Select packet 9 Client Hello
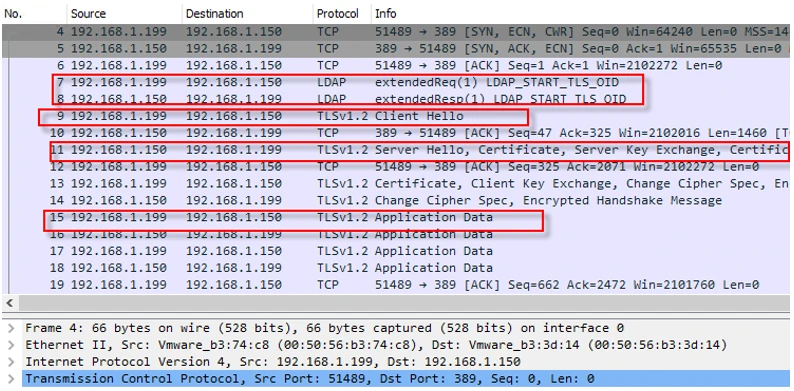Screen dimensions: 794x391 pyautogui.click(x=397, y=116)
